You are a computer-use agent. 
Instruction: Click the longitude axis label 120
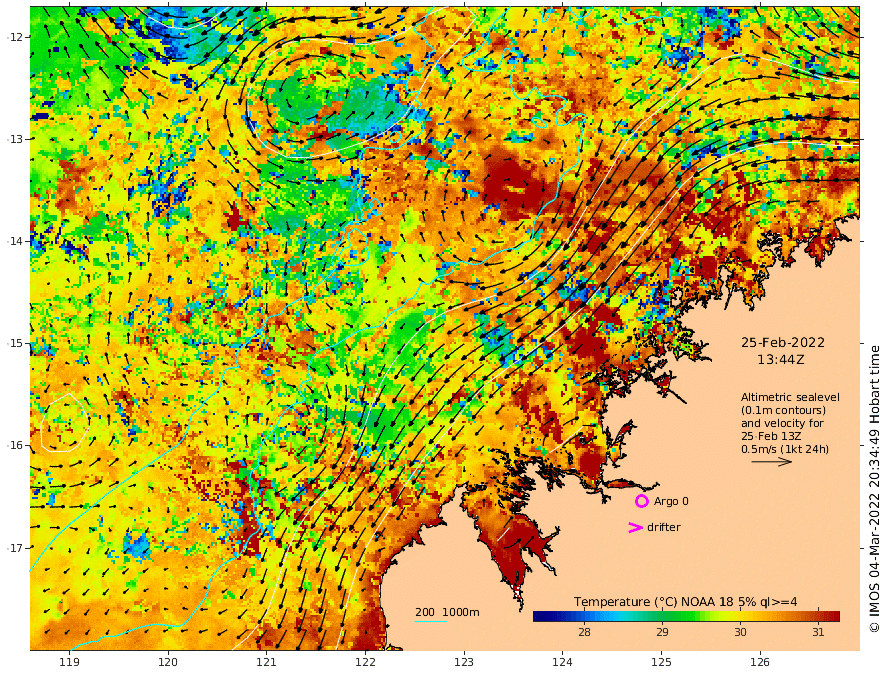(168, 662)
